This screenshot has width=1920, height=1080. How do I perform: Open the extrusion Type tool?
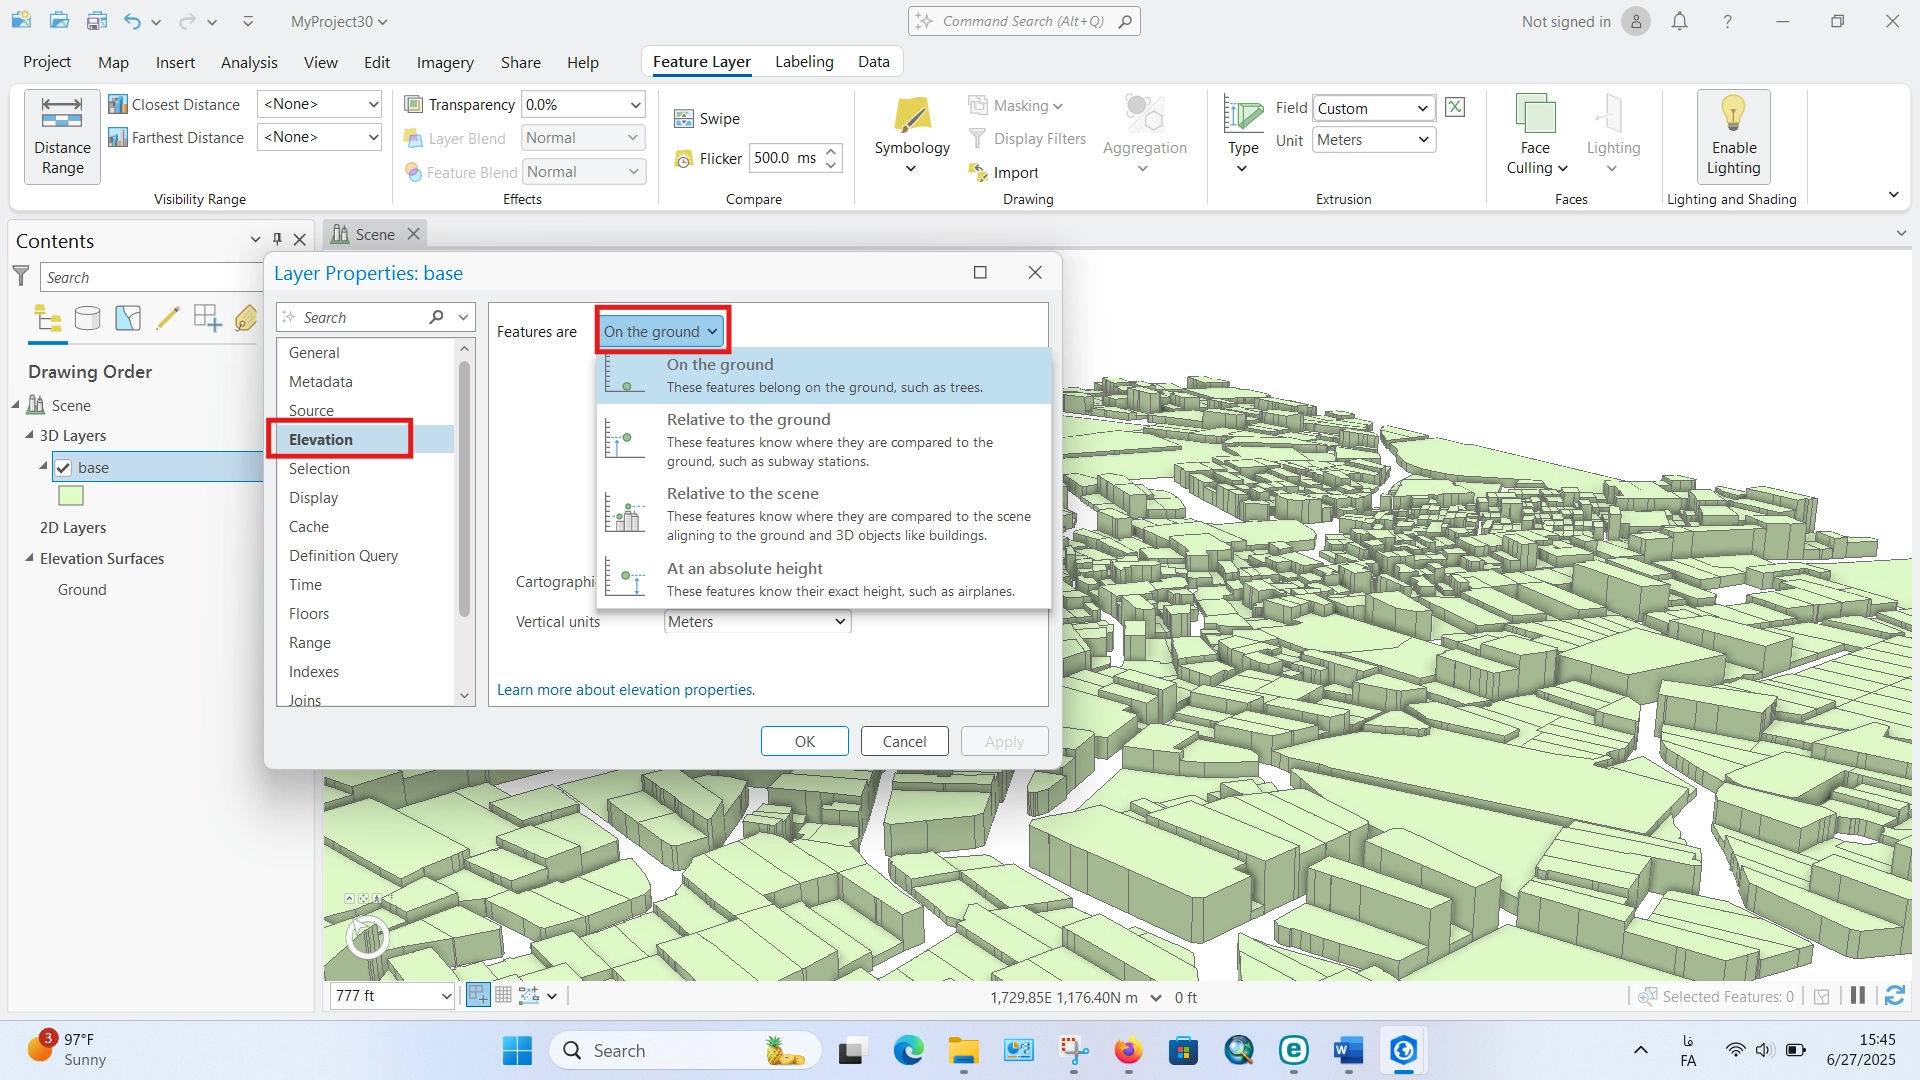[x=1243, y=136]
